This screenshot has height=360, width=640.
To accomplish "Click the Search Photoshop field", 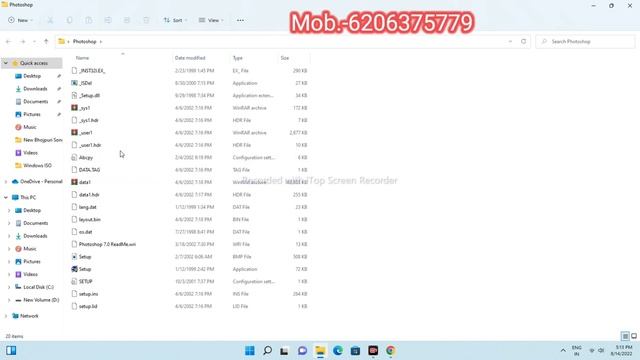I will (585, 42).
